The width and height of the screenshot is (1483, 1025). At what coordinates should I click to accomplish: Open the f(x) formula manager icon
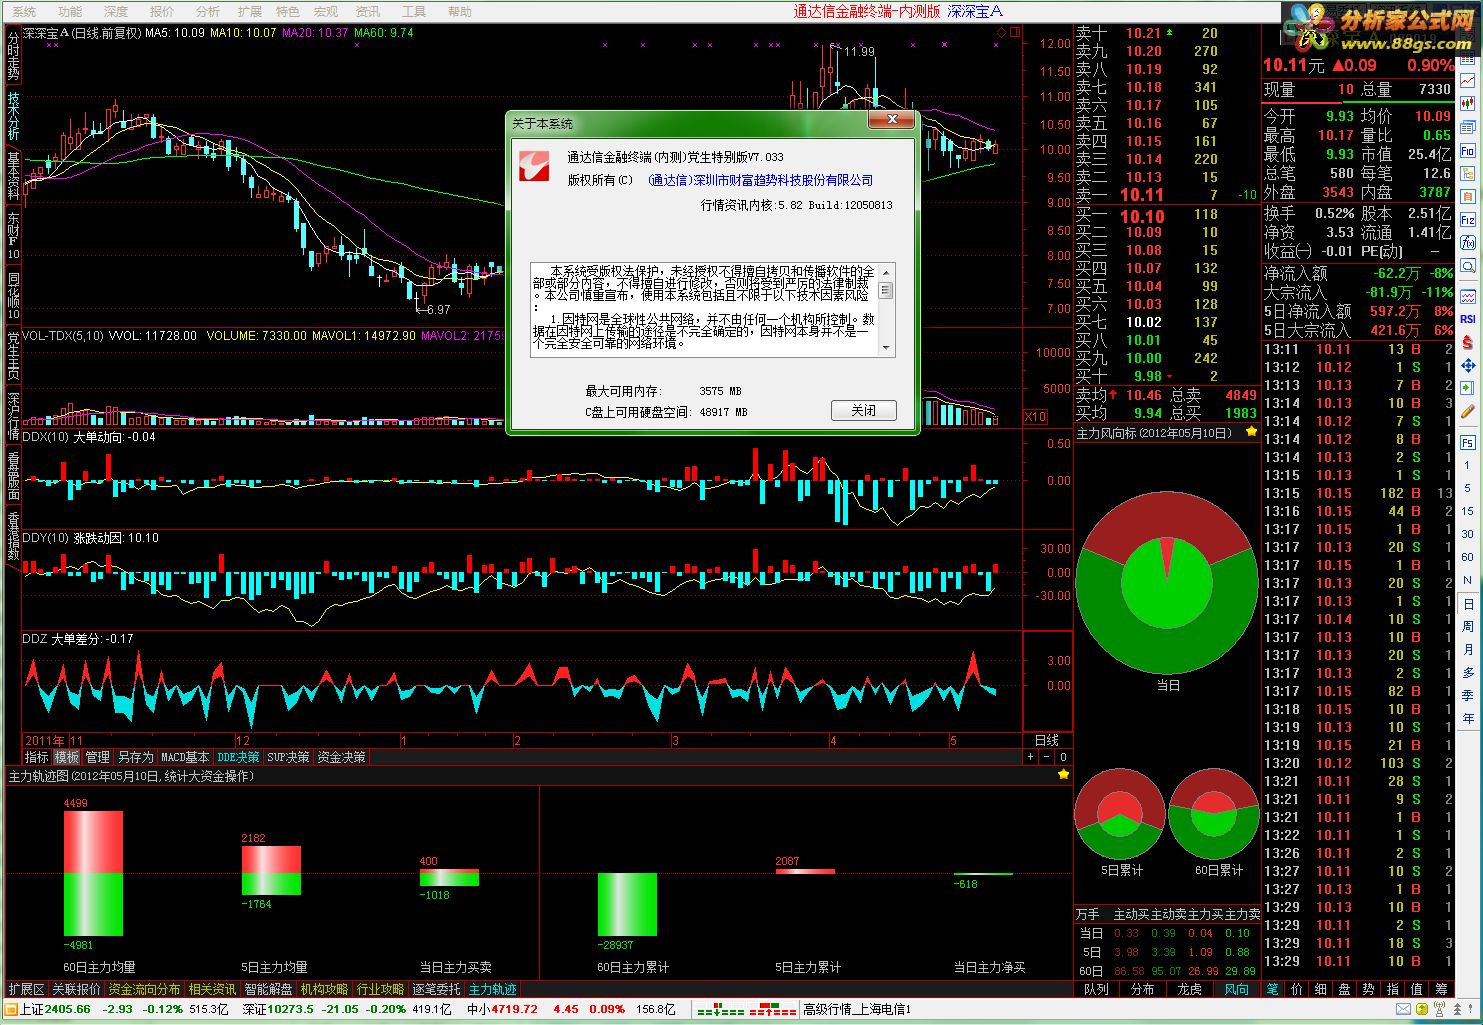click(x=1467, y=242)
